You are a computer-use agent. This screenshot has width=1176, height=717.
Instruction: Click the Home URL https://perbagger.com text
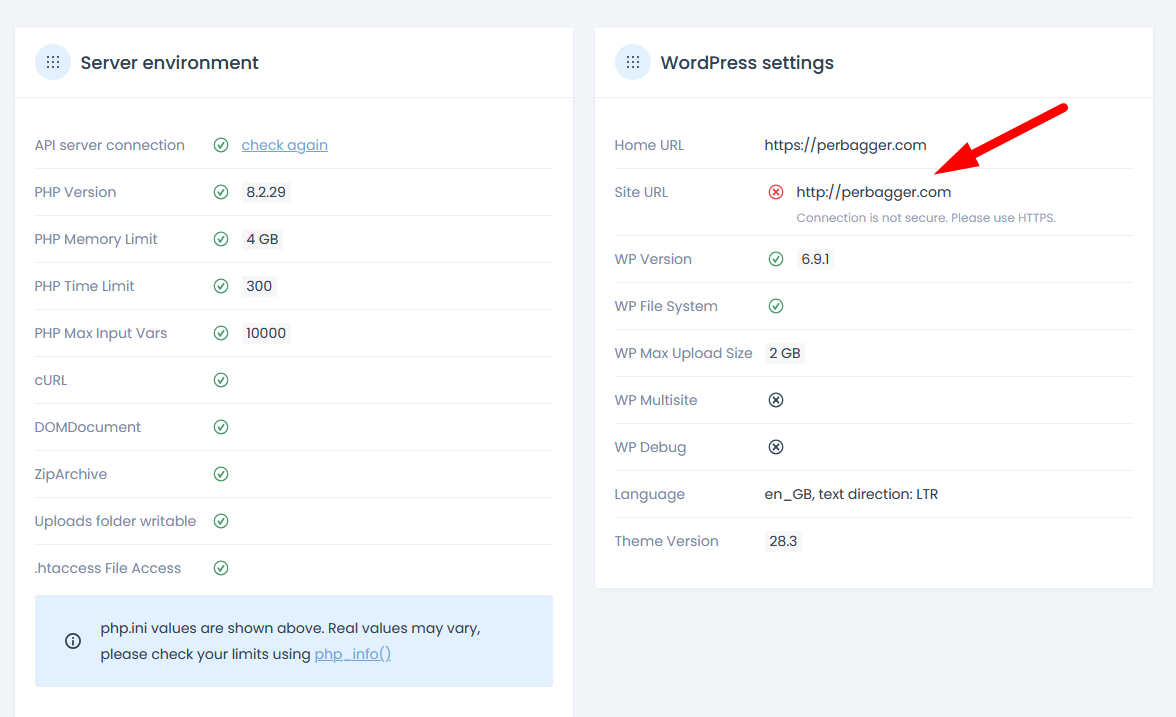845,145
